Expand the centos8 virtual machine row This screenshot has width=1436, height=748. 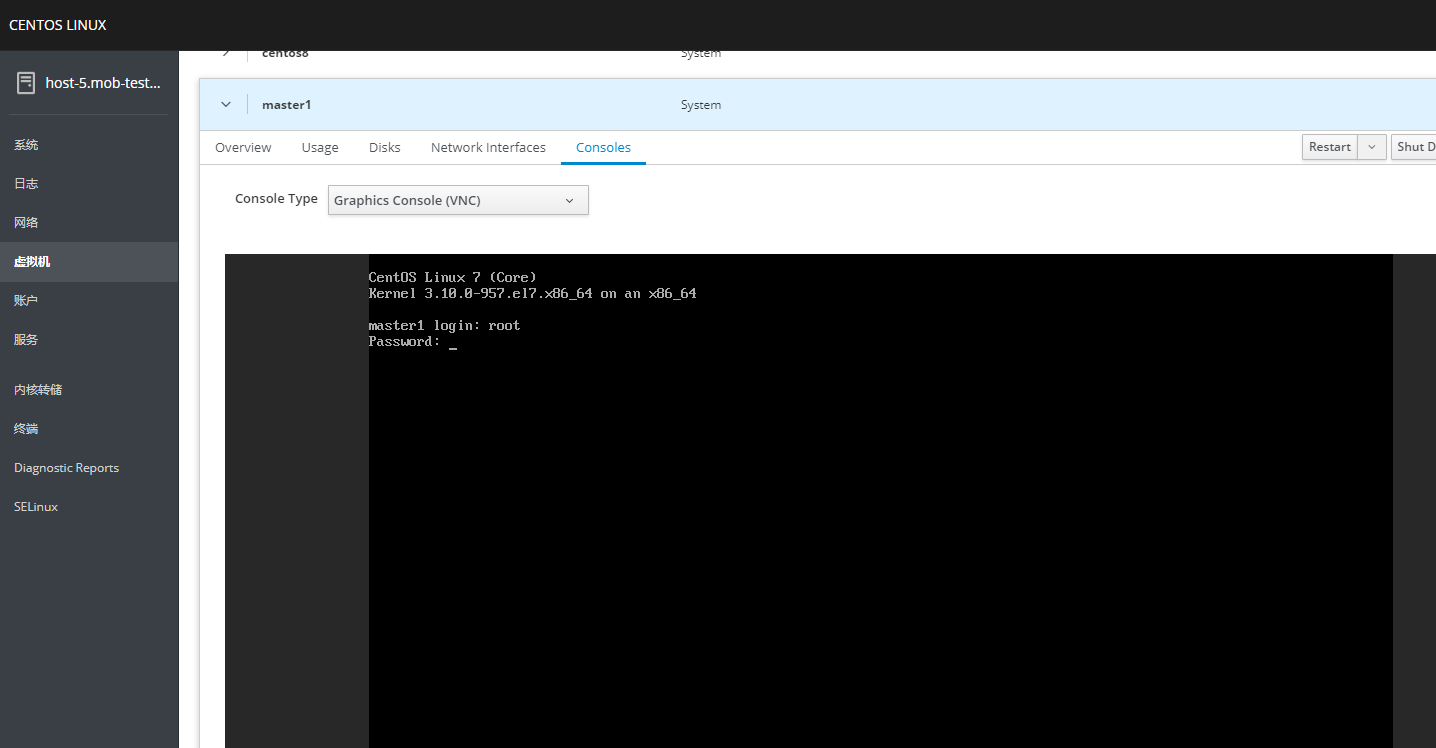coord(226,53)
